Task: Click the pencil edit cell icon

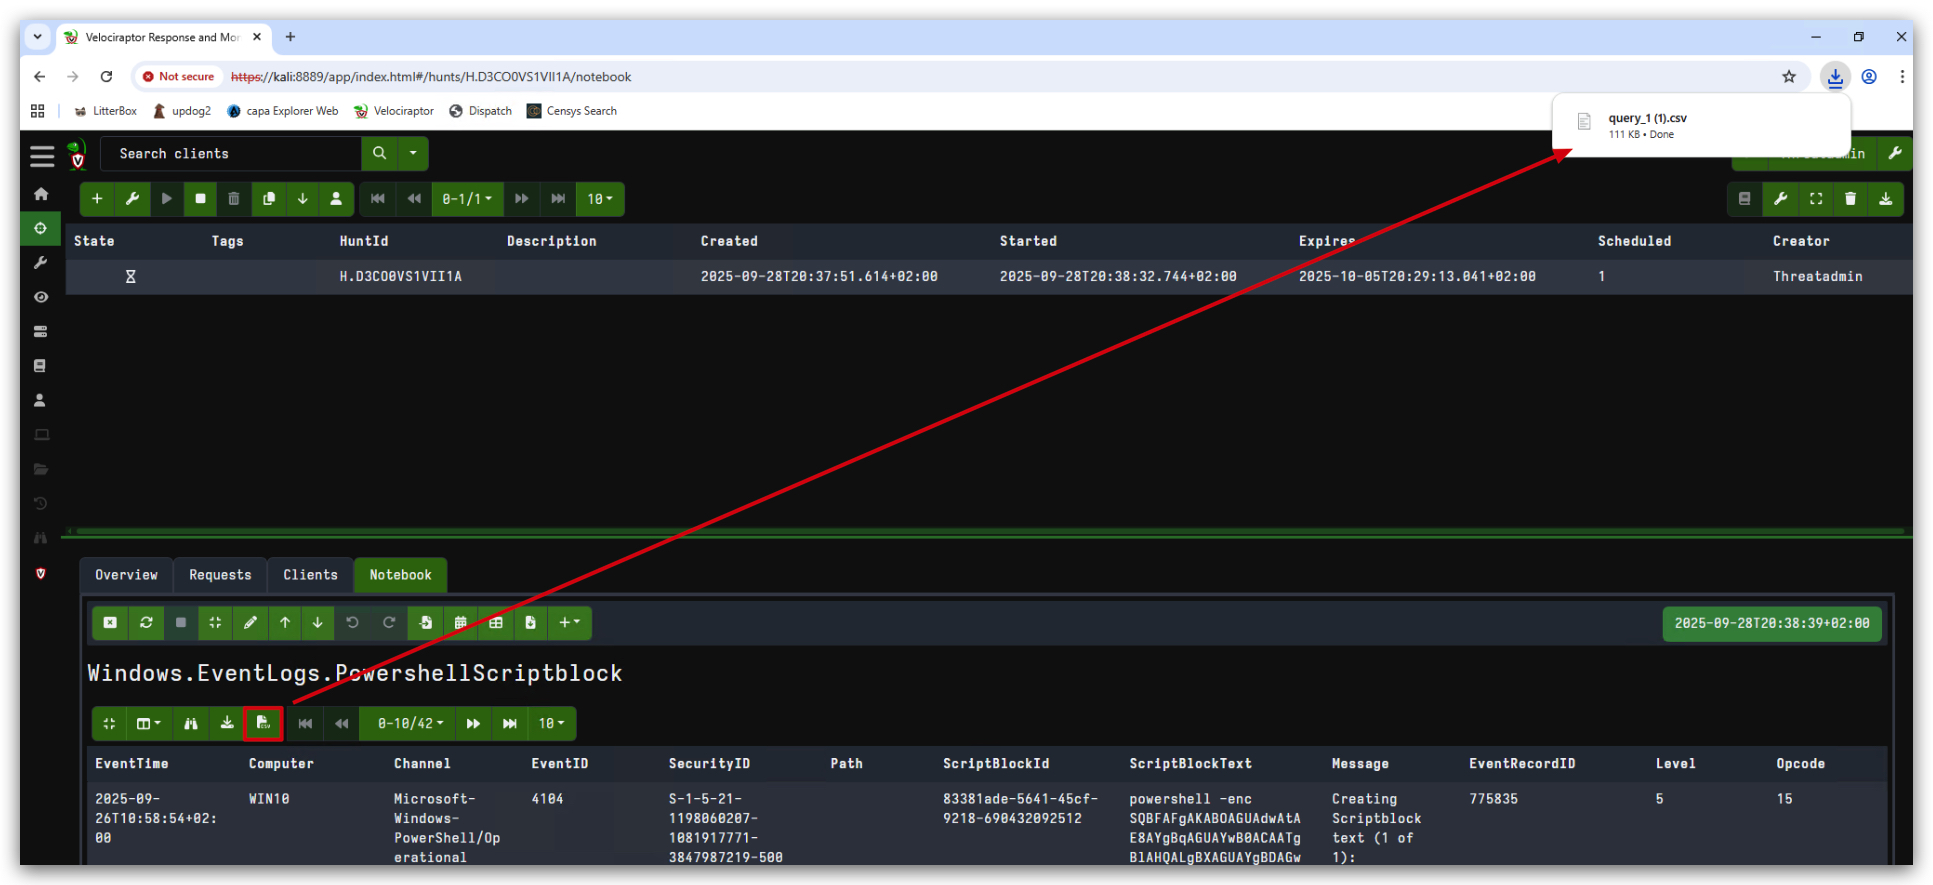Action: (x=250, y=623)
